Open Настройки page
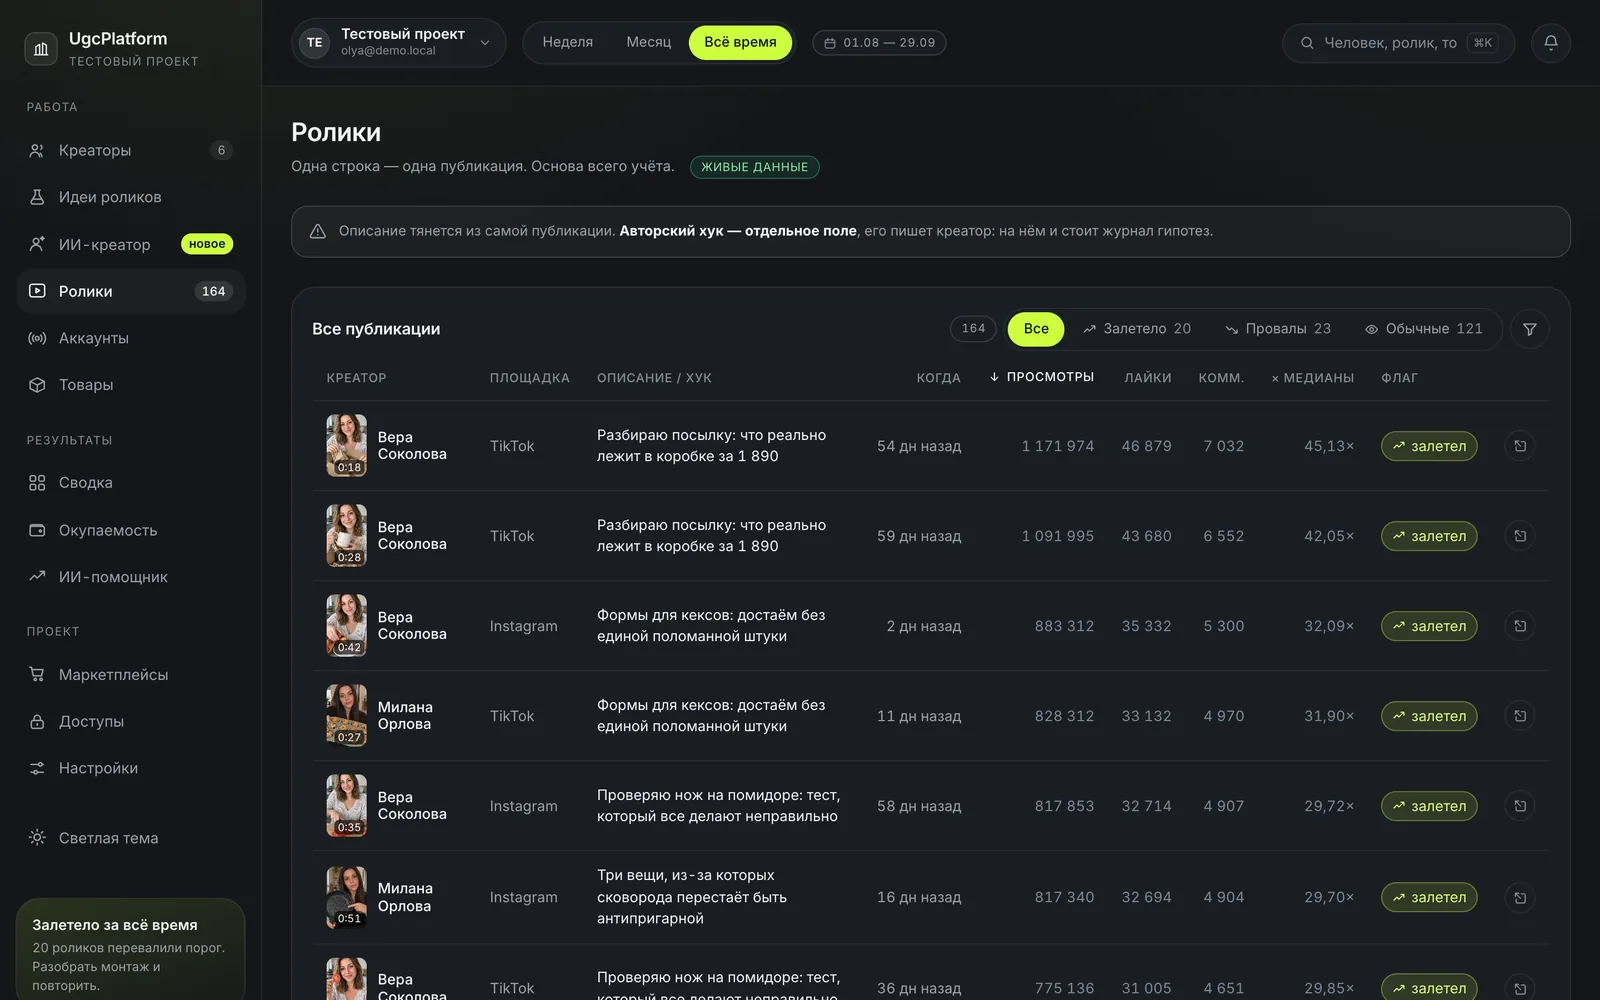Viewport: 1600px width, 1000px height. click(131, 768)
